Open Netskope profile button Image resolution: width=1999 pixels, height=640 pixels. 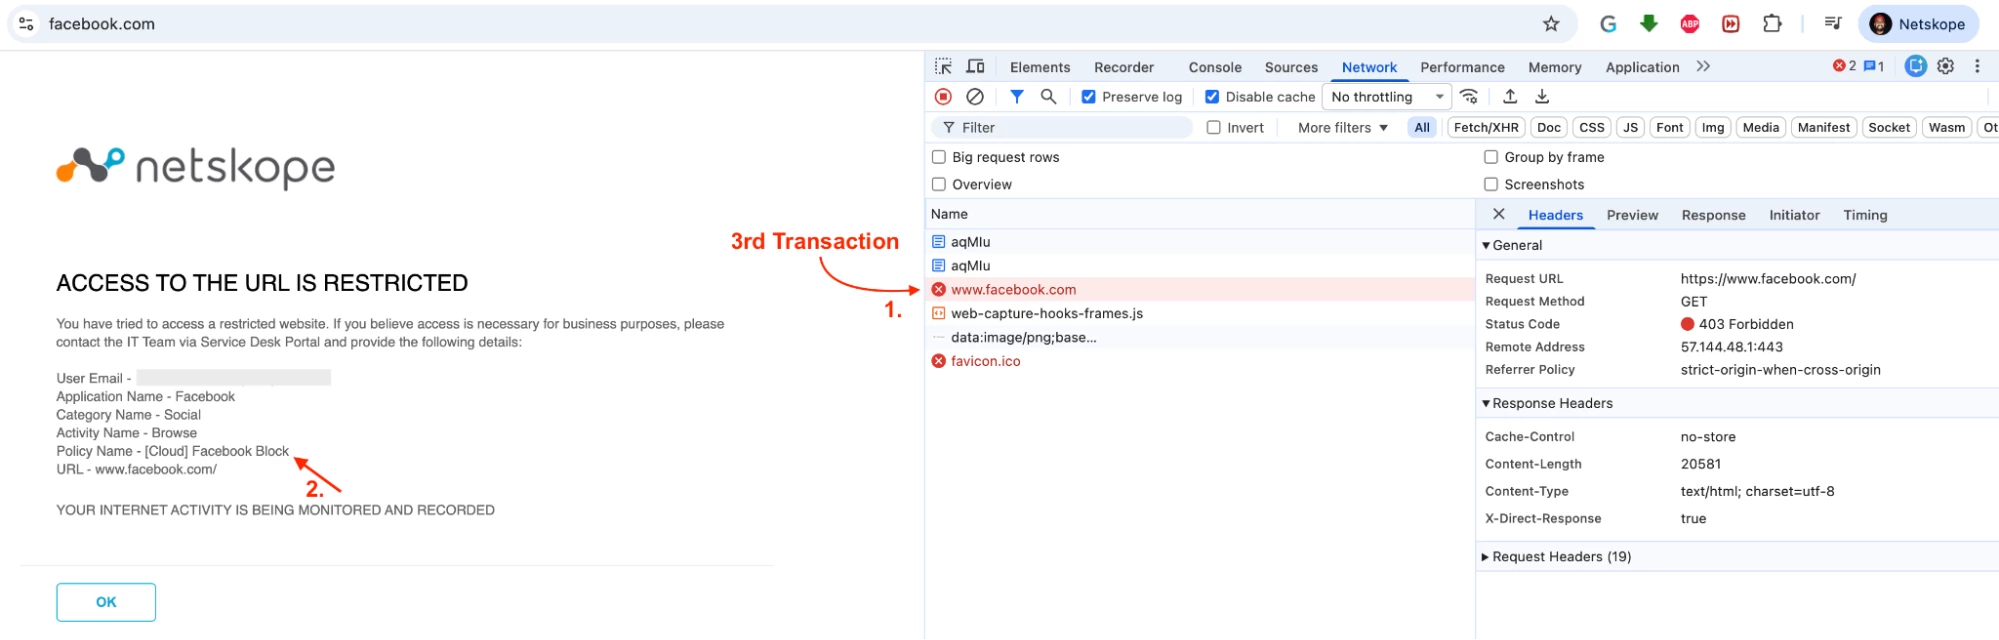coord(1918,24)
